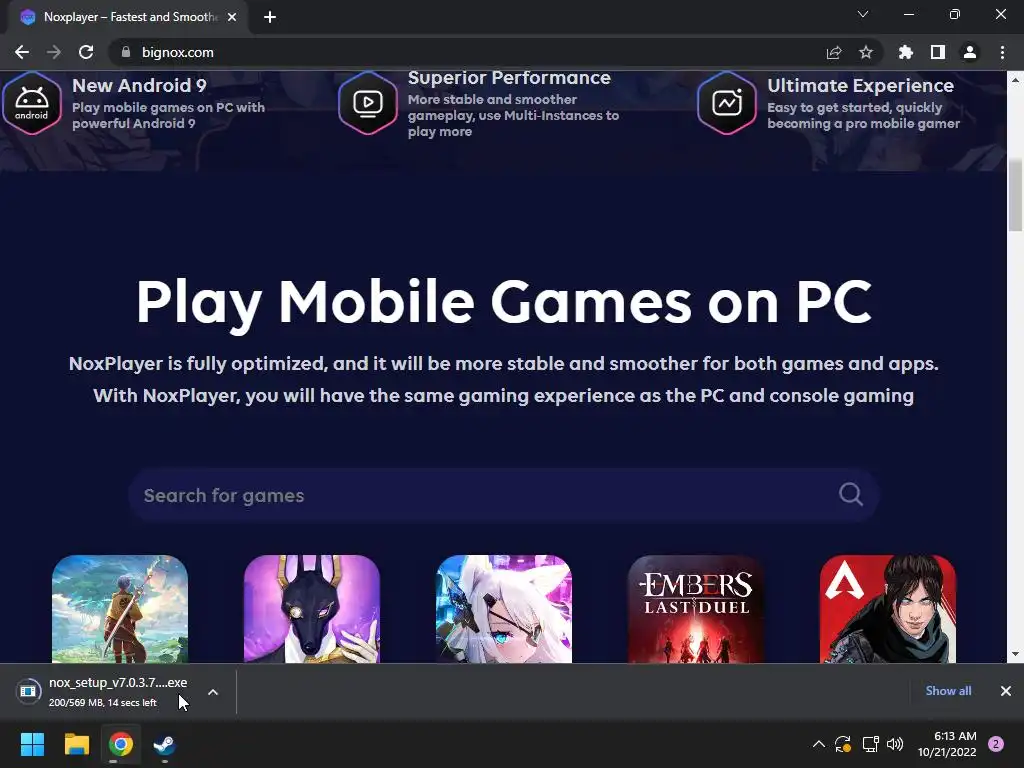Click the Play Mobile Games on PC heading

click(x=504, y=302)
